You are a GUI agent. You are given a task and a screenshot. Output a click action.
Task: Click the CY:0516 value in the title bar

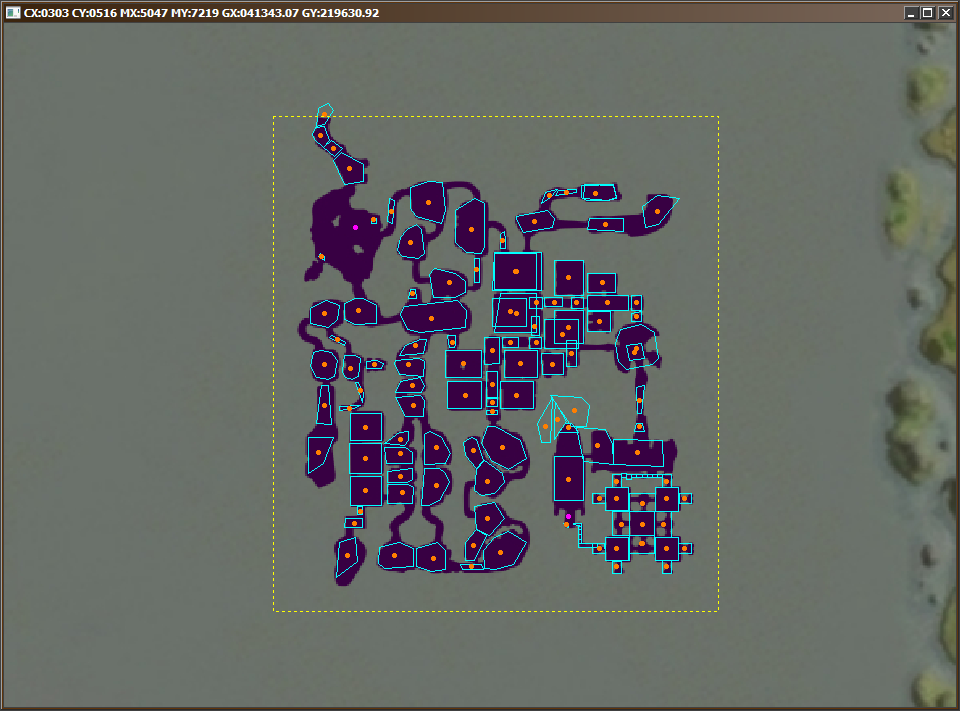[x=94, y=13]
